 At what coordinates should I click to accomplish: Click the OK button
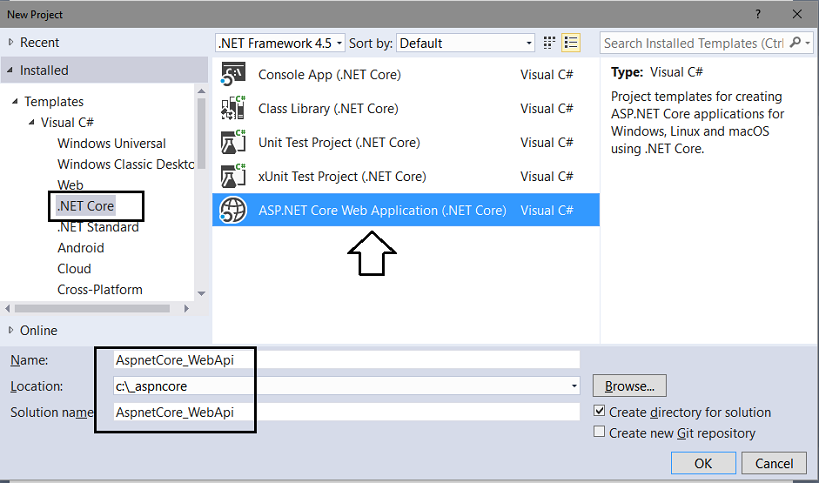pos(703,463)
